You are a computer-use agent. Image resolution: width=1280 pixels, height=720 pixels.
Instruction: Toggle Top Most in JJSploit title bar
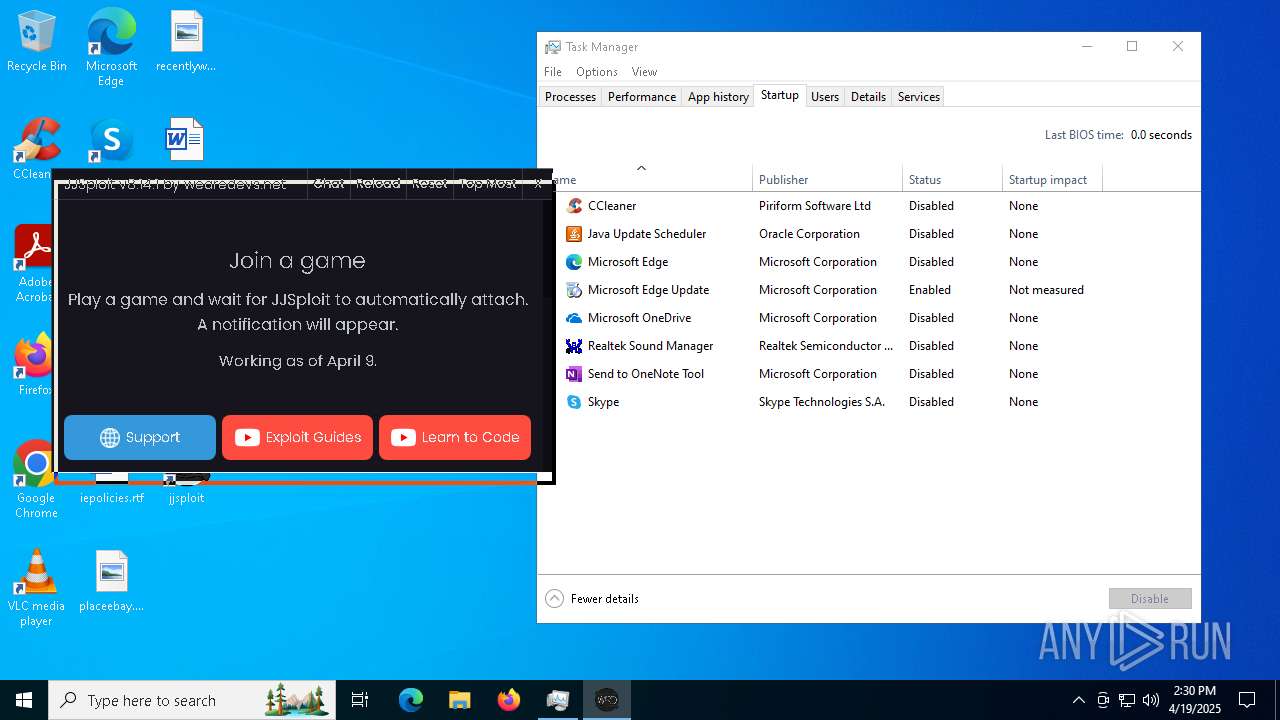pyautogui.click(x=488, y=184)
